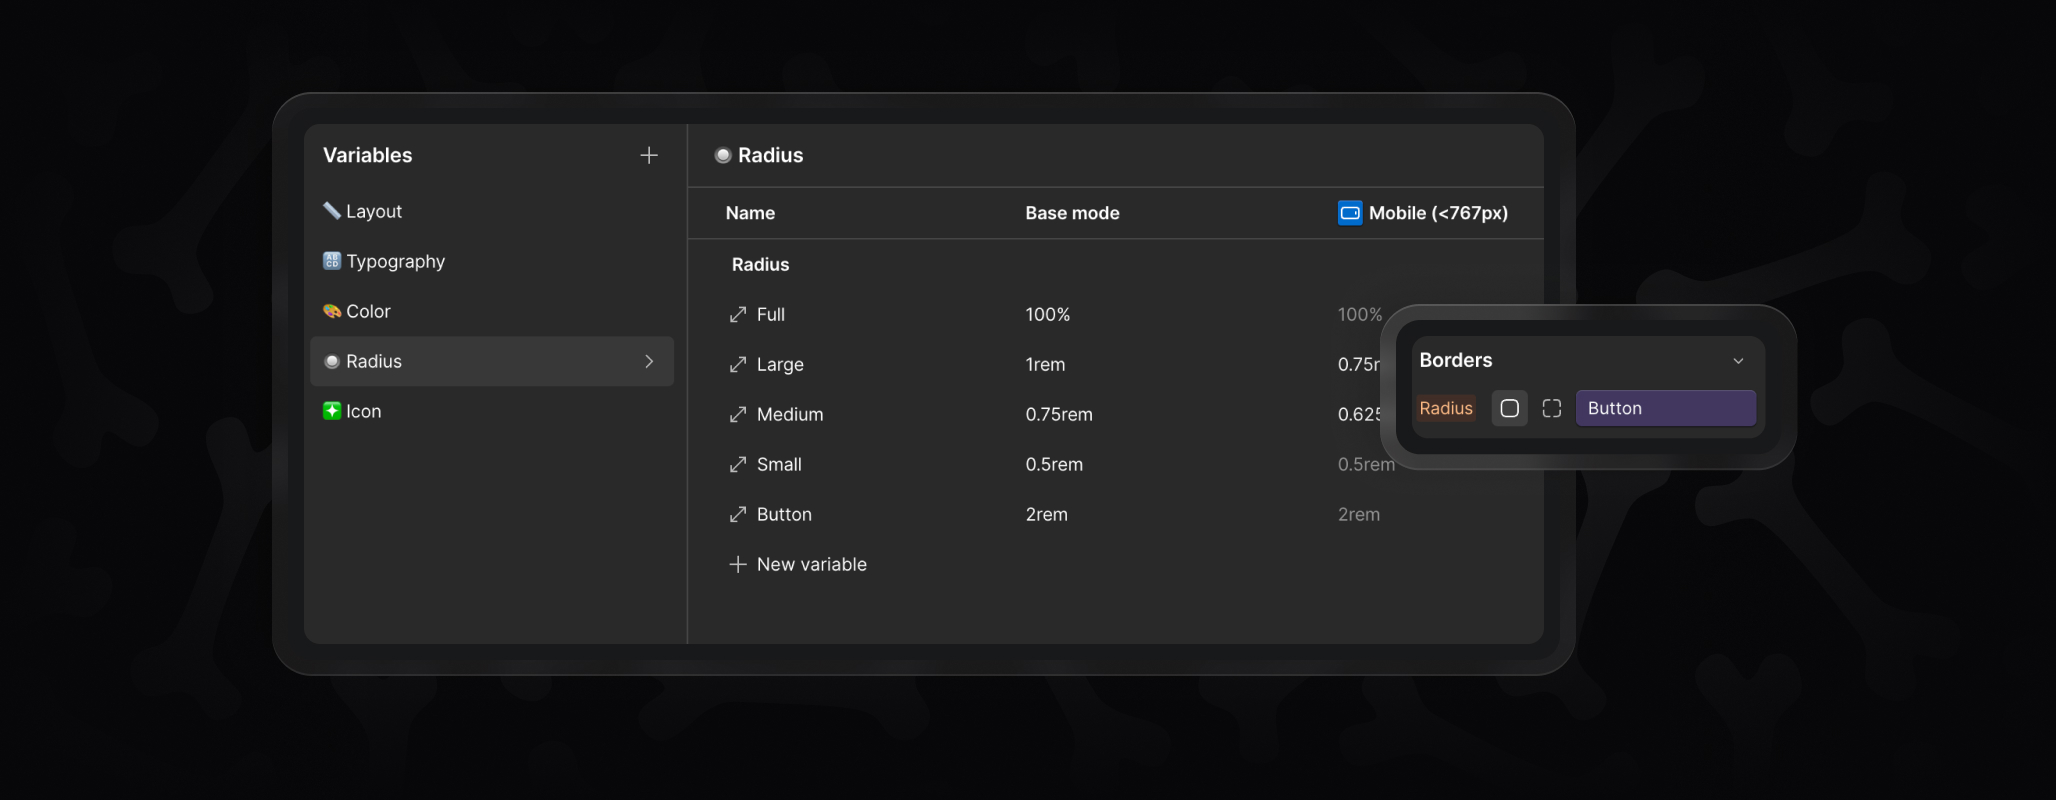This screenshot has width=2056, height=800.
Task: Edit Medium base mode value 0.75rem
Action: (x=1059, y=414)
